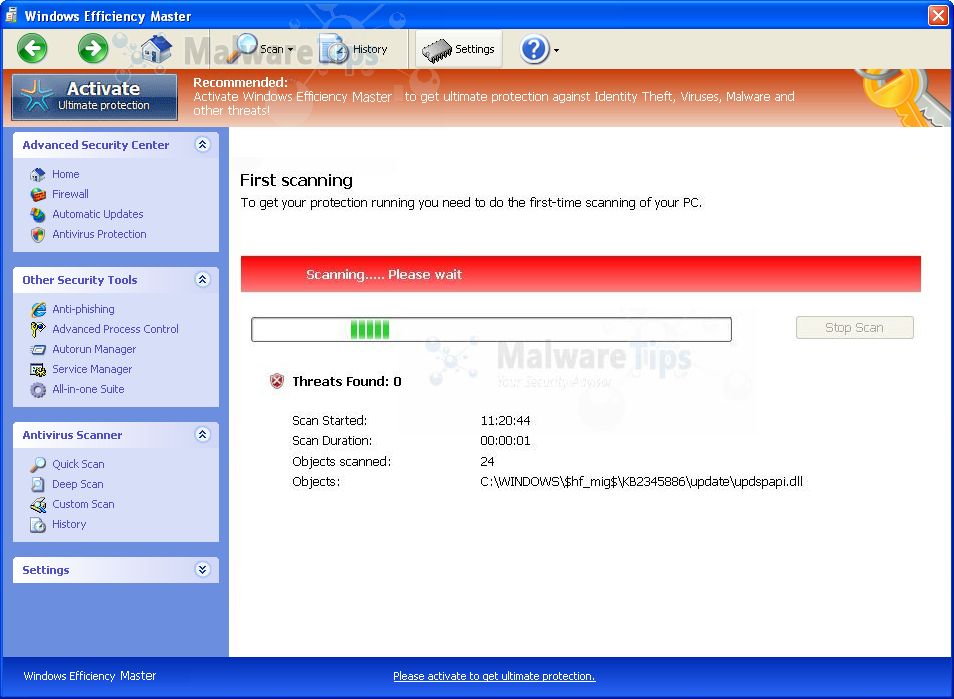
Task: Open Anti-phishing tool link
Action: (83, 309)
